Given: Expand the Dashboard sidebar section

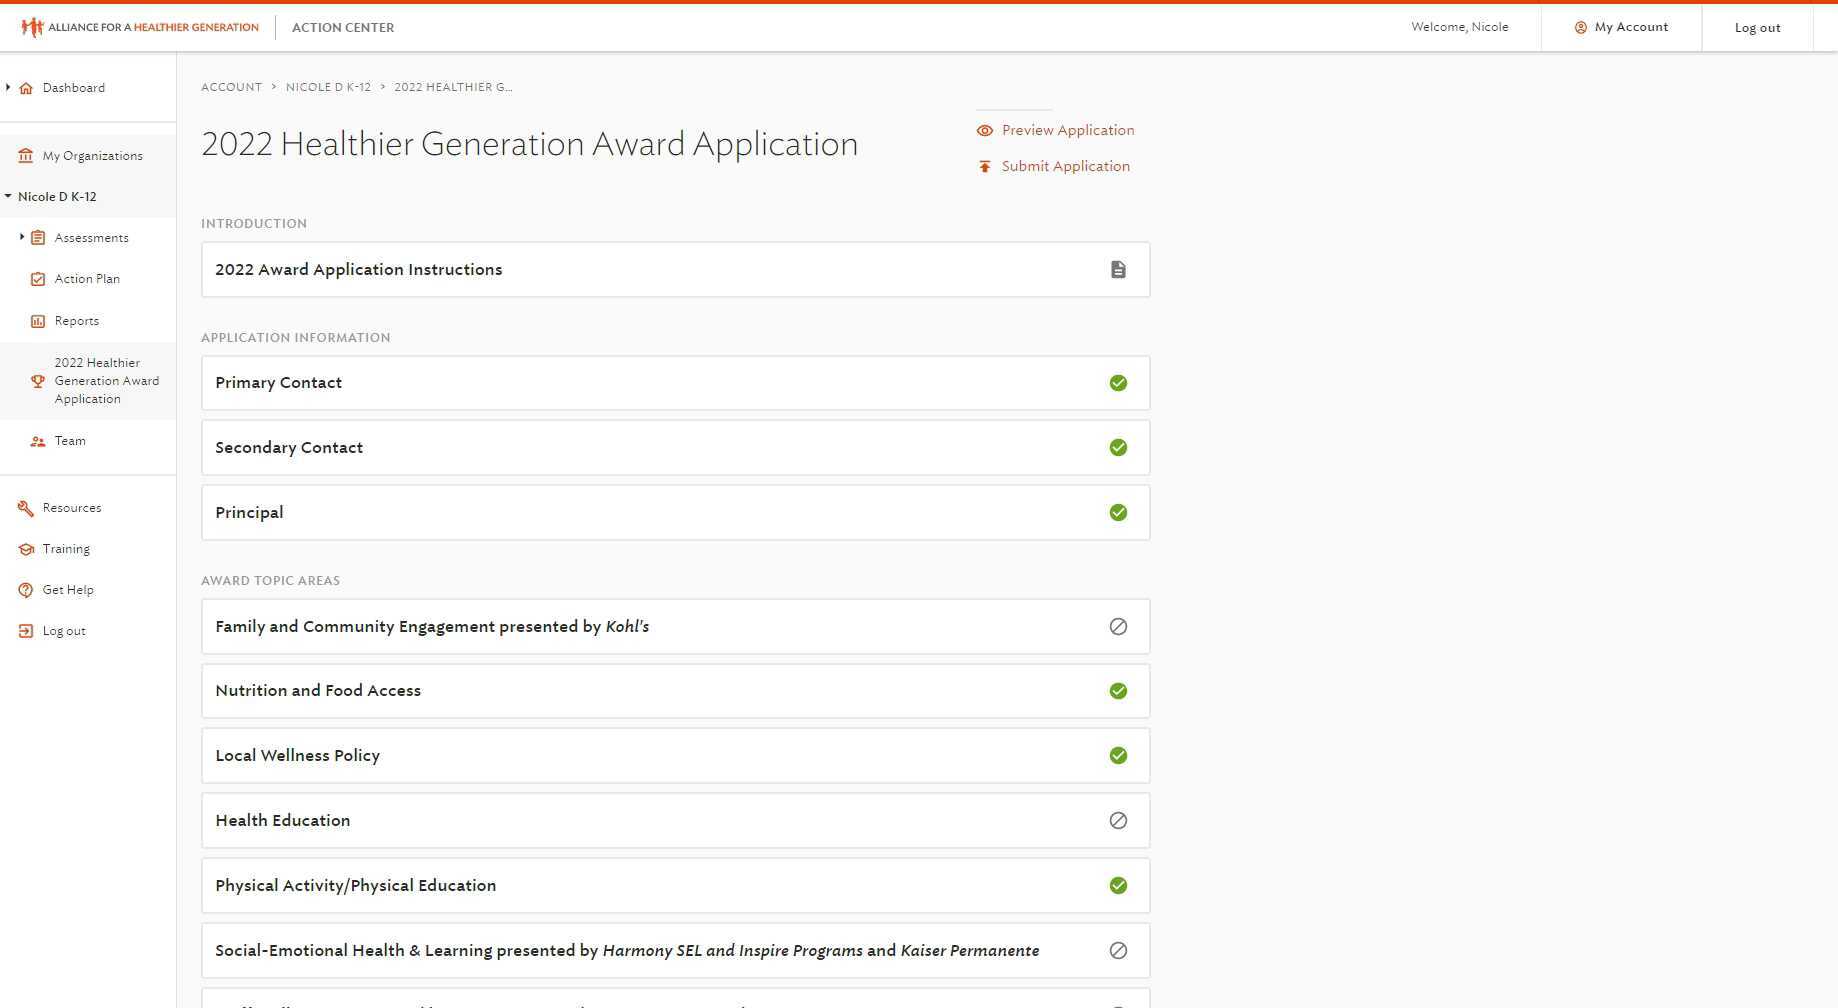Looking at the screenshot, I should pos(9,87).
